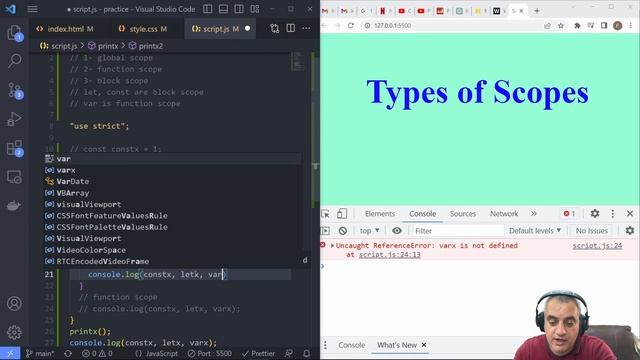The image size is (640, 360).
Task: Open the Manage gear in VS Code
Action: 14,332
